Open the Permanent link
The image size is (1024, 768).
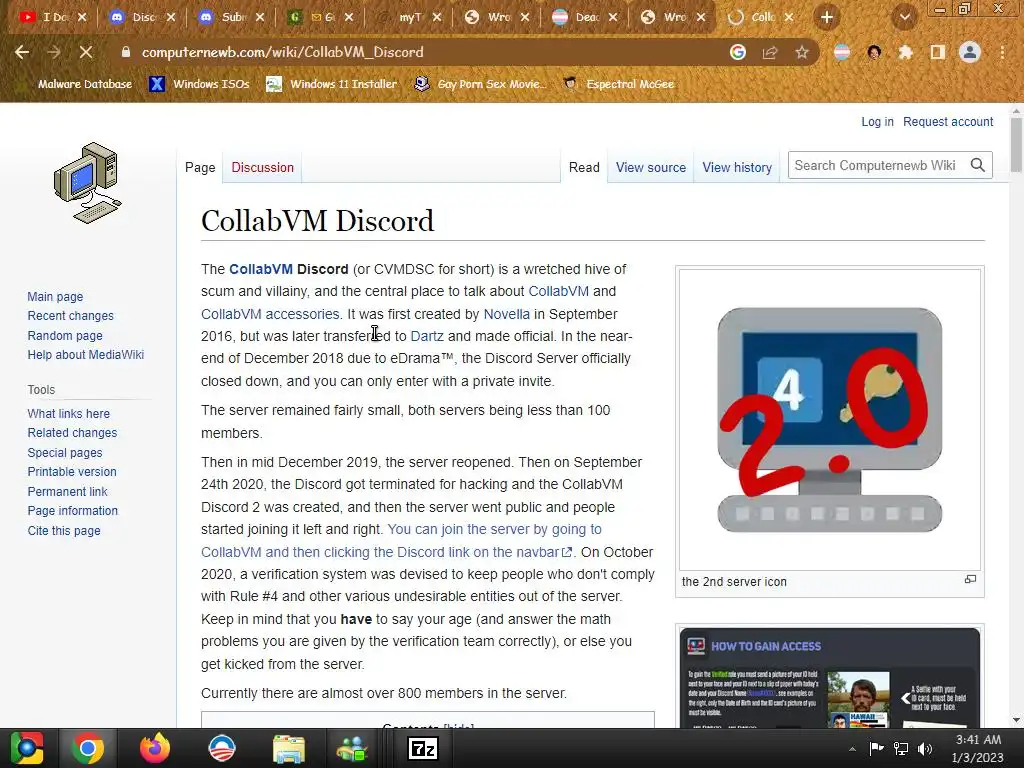[x=67, y=492]
